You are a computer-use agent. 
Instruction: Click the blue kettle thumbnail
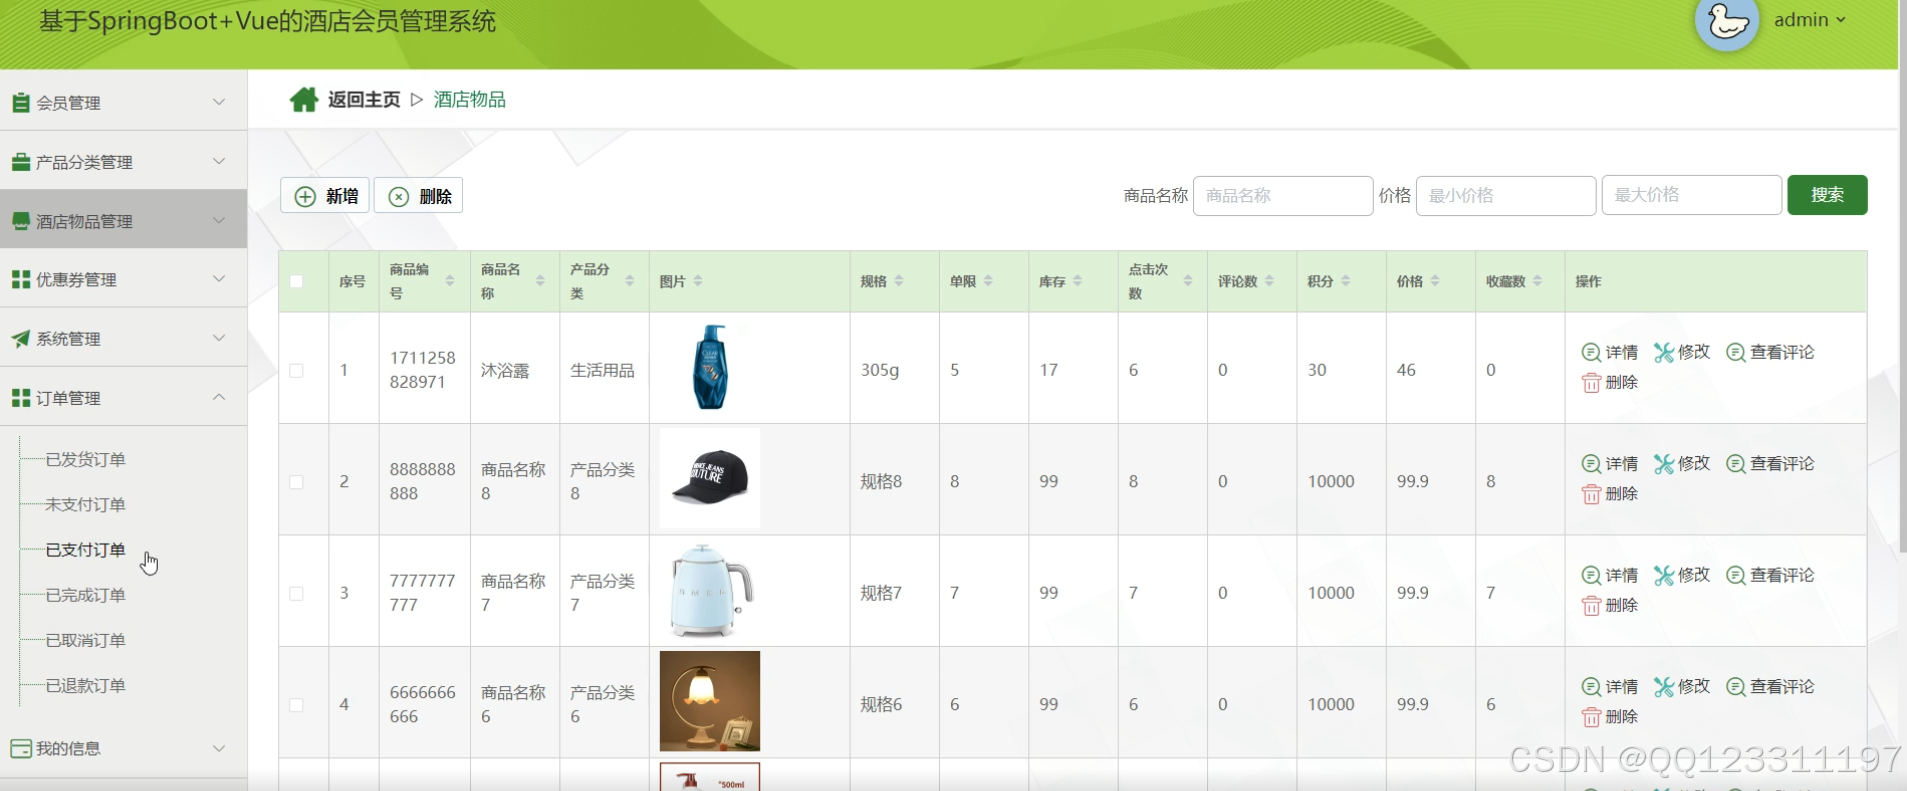[710, 590]
